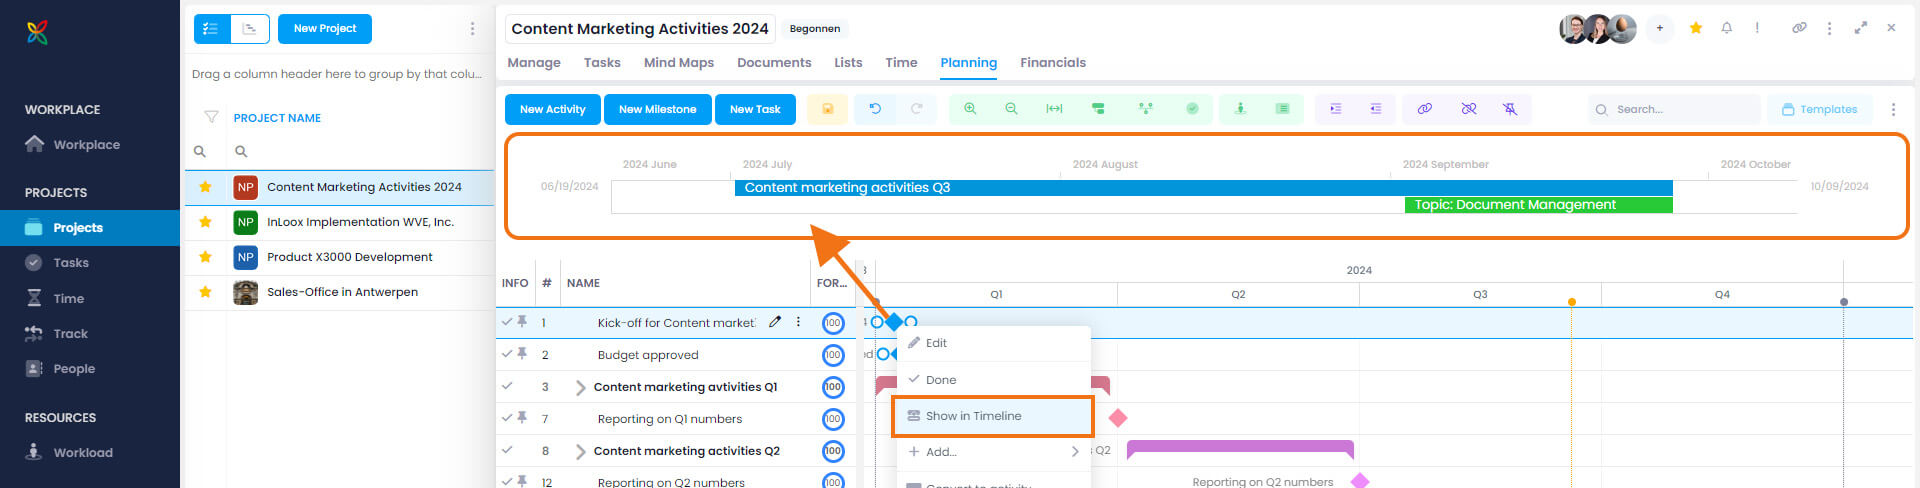Open the Begonnen status dropdown
The image size is (1920, 488).
(x=814, y=29)
